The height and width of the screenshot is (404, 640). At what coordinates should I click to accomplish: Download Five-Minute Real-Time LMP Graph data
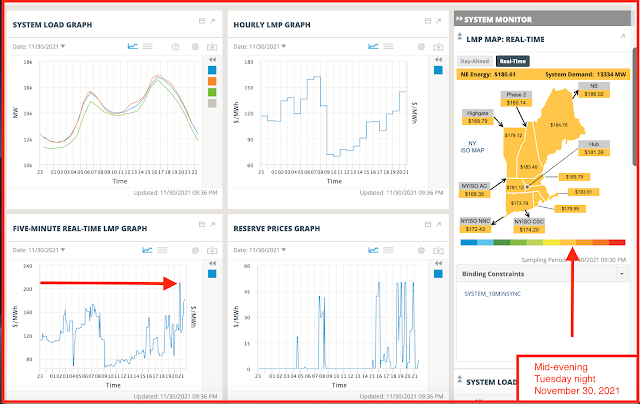[x=212, y=250]
